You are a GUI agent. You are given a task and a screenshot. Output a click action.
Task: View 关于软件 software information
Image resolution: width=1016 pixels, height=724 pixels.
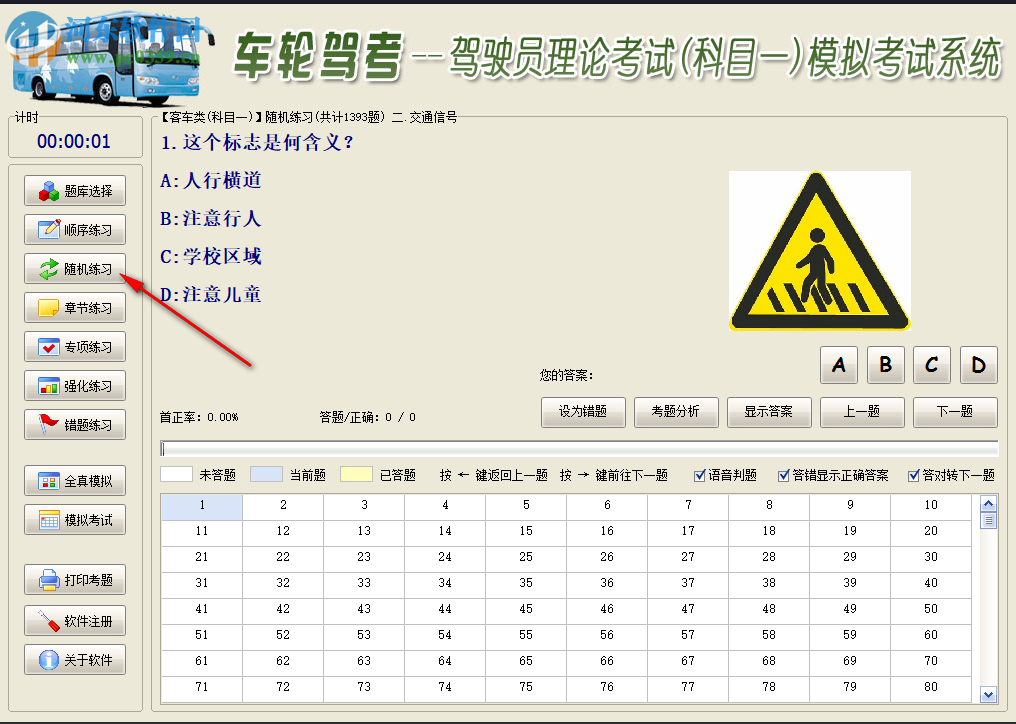coord(75,658)
